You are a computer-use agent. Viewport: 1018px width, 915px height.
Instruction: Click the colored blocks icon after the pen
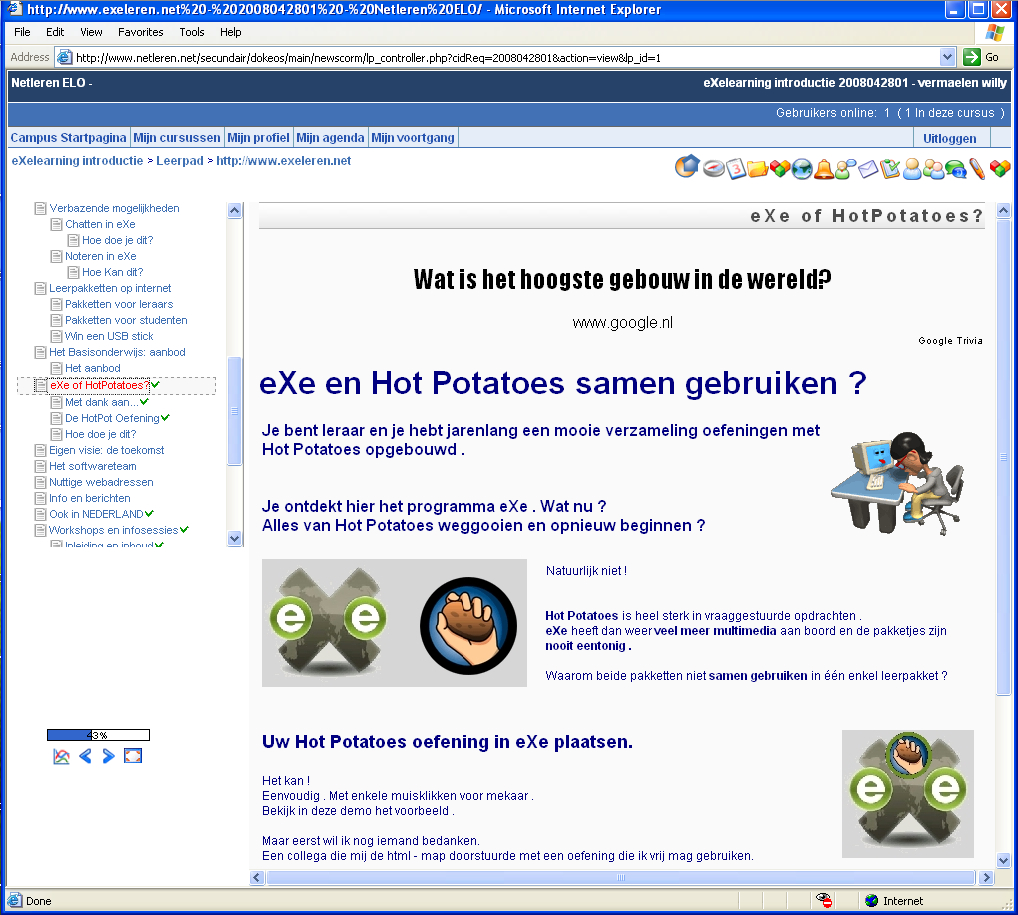(x=1000, y=169)
